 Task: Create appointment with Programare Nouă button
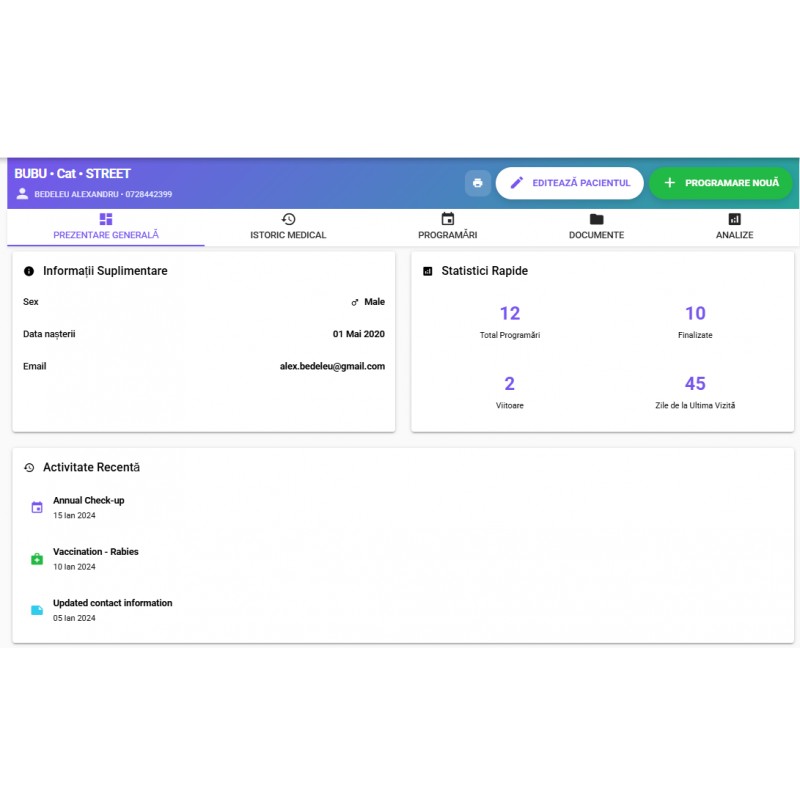[720, 183]
